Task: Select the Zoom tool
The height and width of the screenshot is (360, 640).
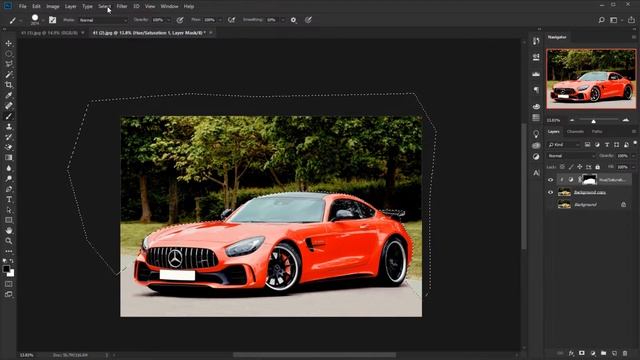Action: click(9, 241)
